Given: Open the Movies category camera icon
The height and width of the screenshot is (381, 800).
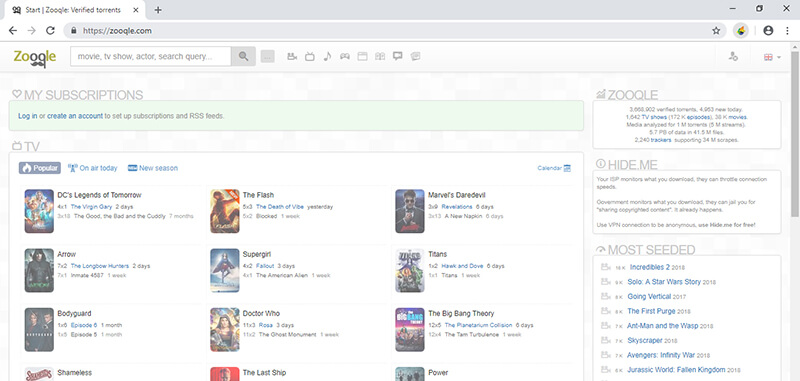Looking at the screenshot, I should point(292,57).
